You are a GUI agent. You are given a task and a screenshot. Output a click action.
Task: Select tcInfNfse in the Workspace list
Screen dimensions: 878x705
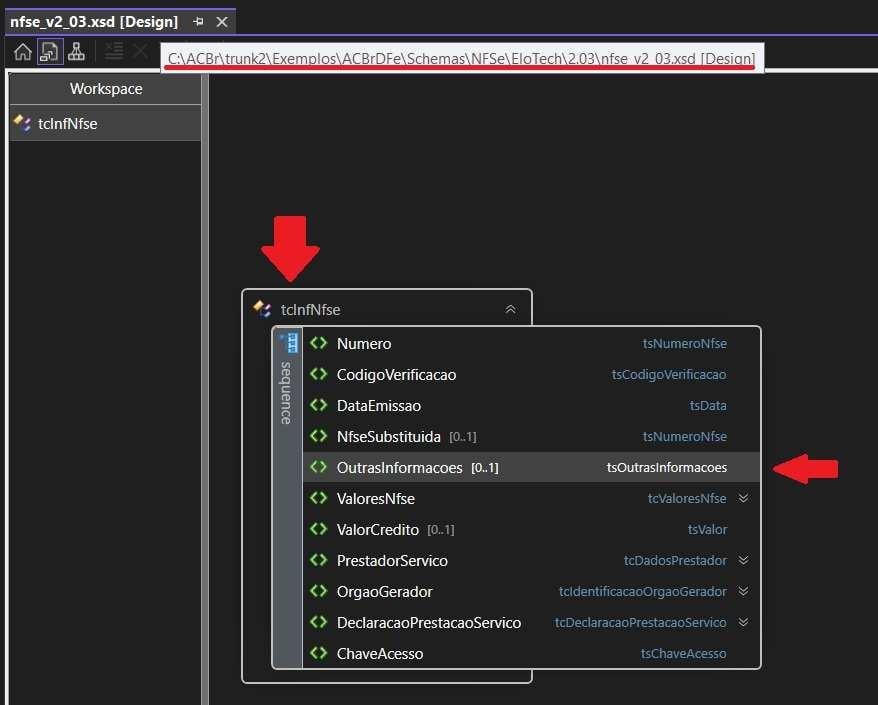(x=106, y=124)
